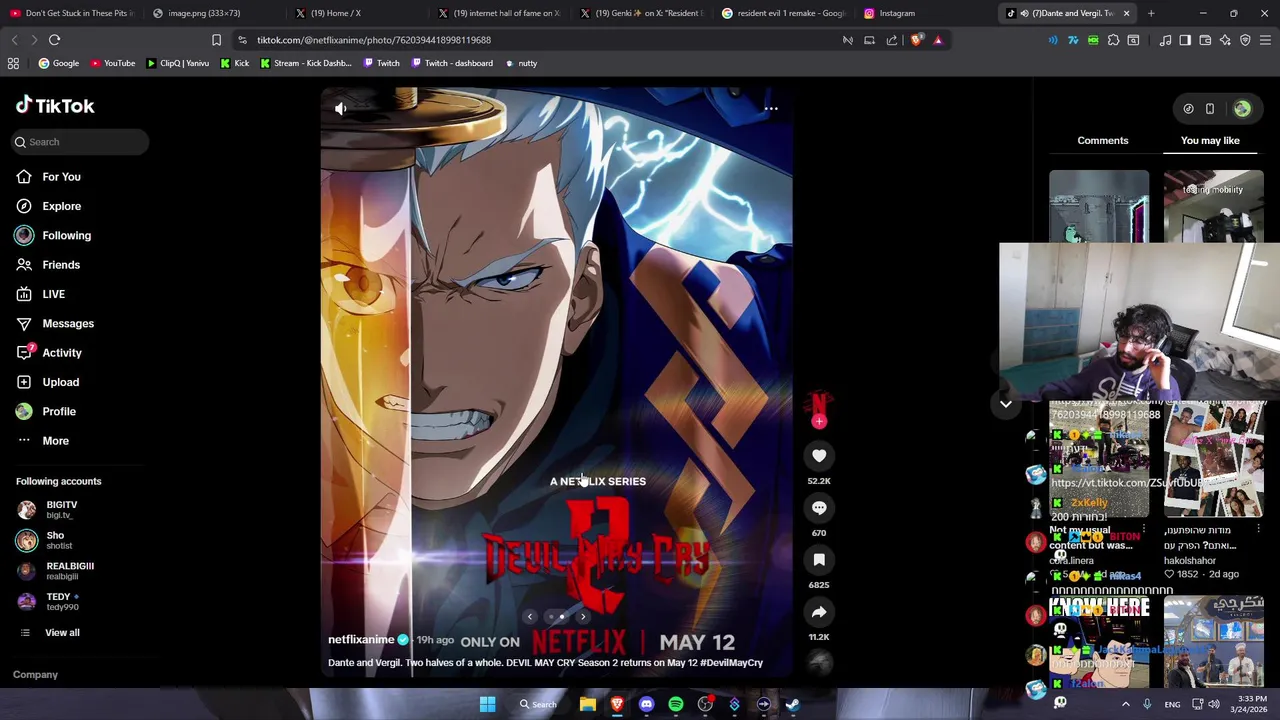The width and height of the screenshot is (1280, 720).
Task: Open a new browser tab
Action: click(x=1151, y=13)
